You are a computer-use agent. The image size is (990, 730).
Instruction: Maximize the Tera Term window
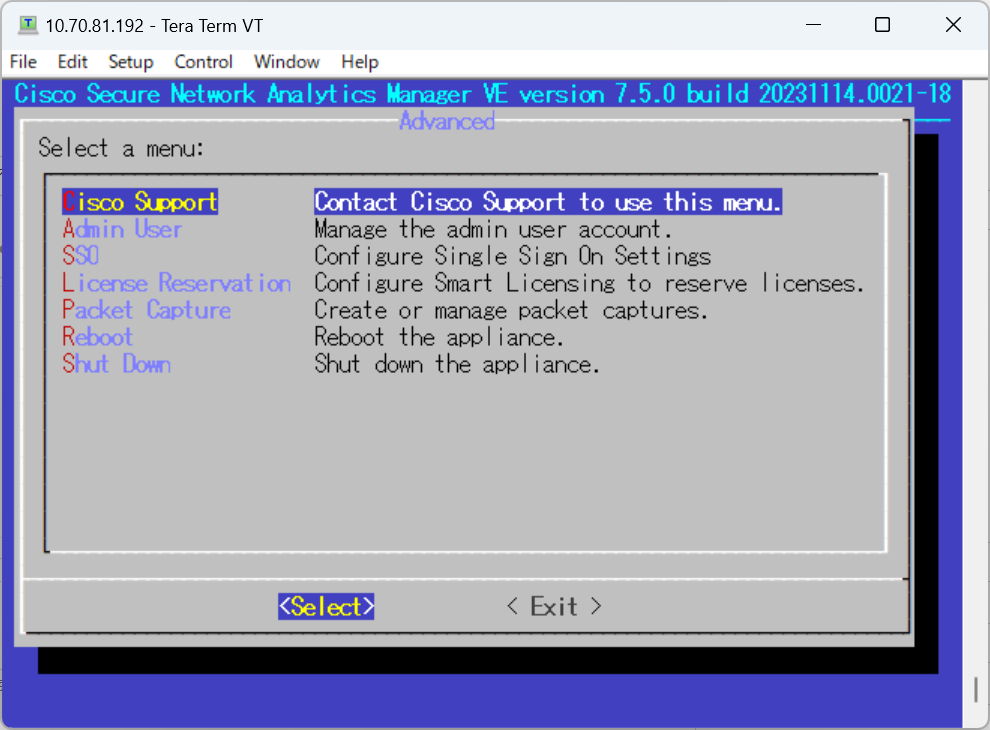click(x=882, y=25)
